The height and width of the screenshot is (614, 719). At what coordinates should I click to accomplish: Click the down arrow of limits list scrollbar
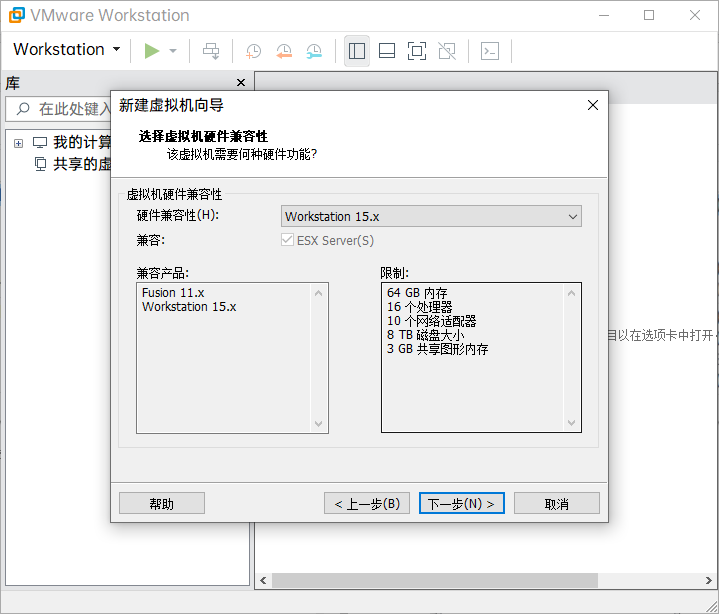tap(571, 422)
